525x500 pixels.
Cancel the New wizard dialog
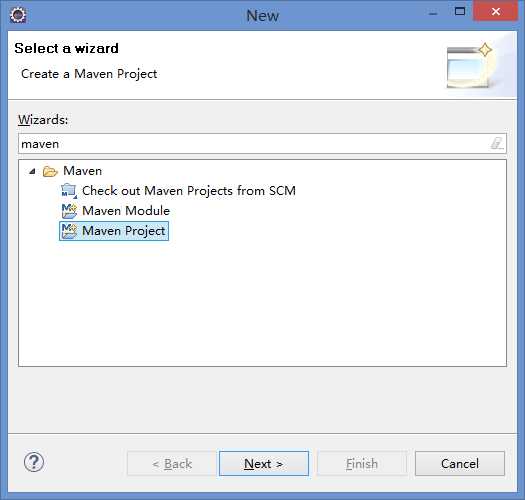tap(460, 463)
